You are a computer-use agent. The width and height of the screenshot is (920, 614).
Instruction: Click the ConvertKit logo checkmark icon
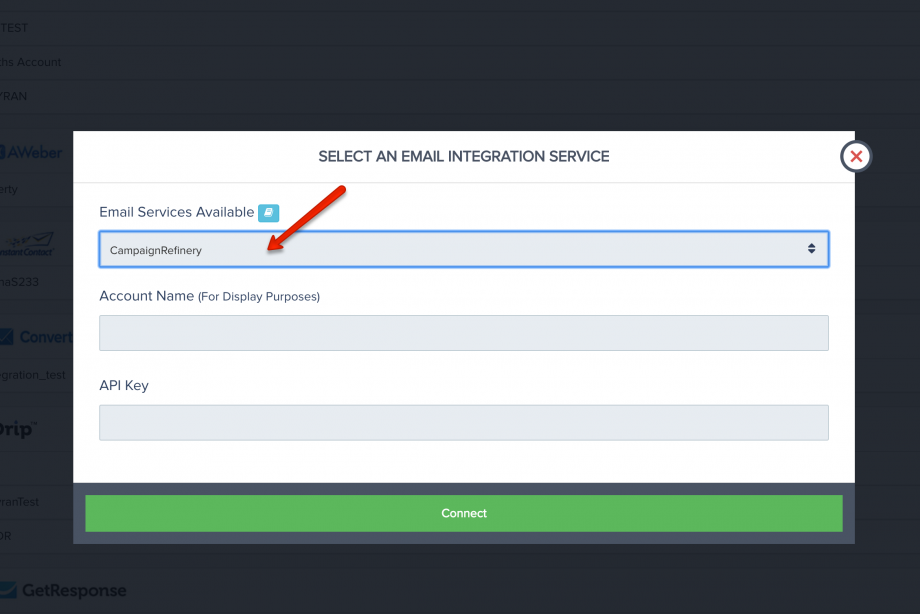[x=6, y=337]
